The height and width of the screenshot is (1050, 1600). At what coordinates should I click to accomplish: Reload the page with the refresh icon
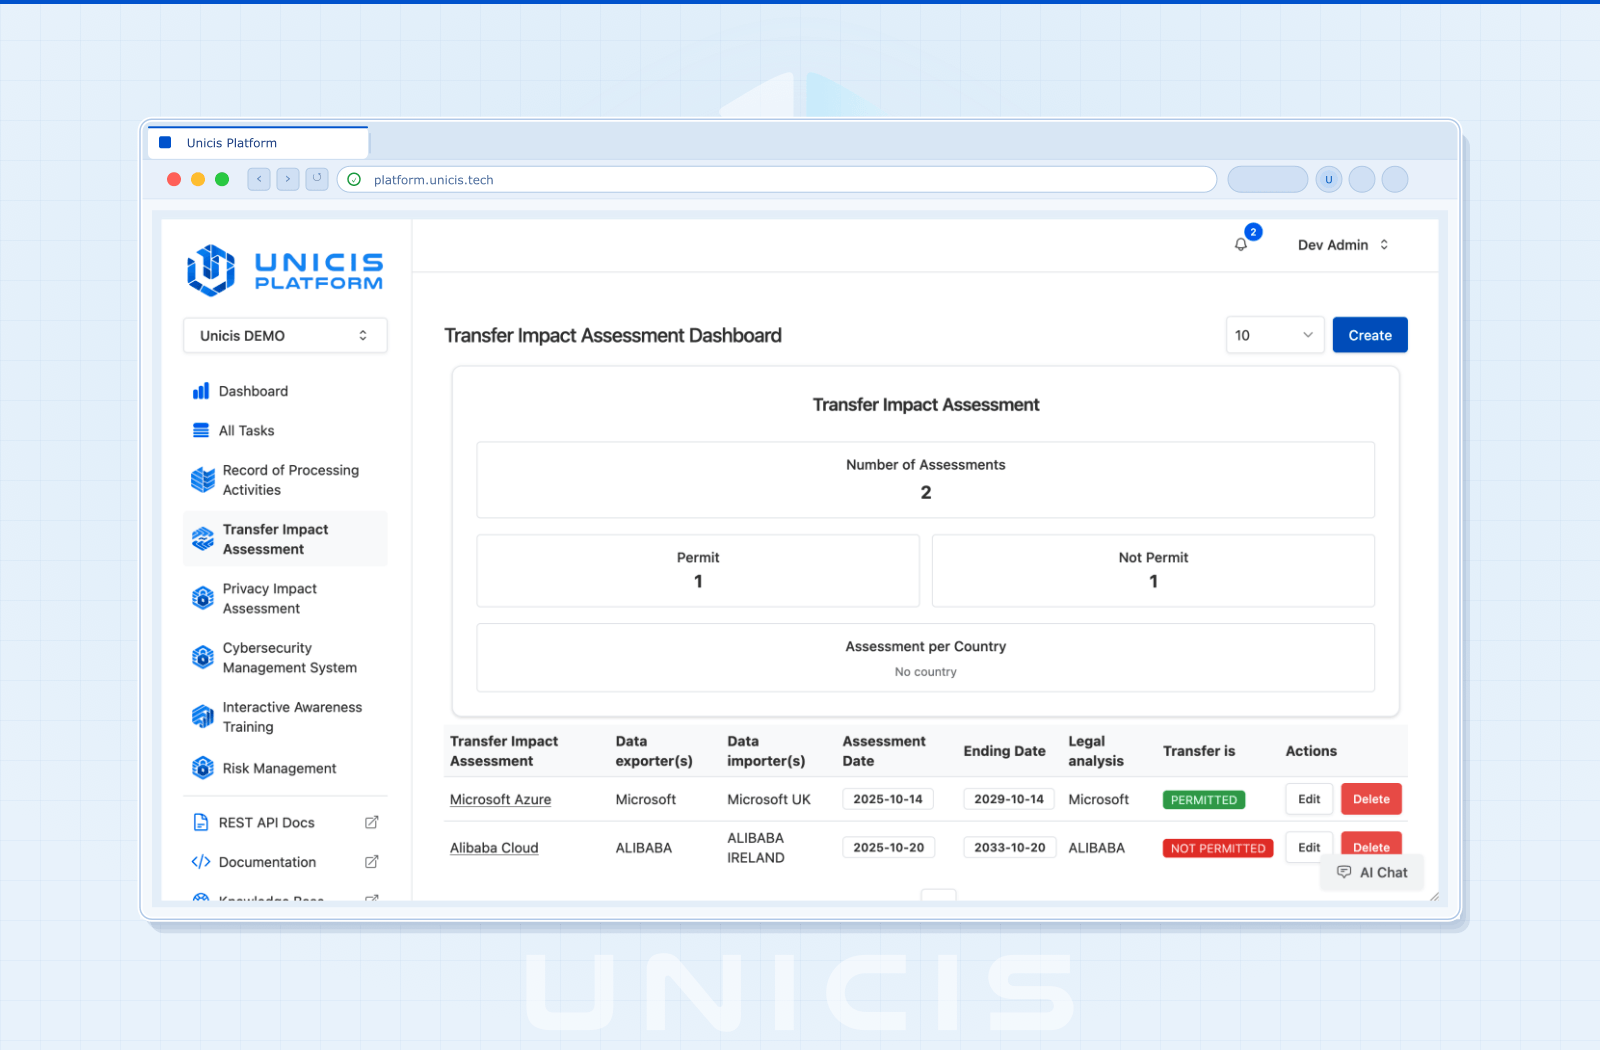(317, 179)
